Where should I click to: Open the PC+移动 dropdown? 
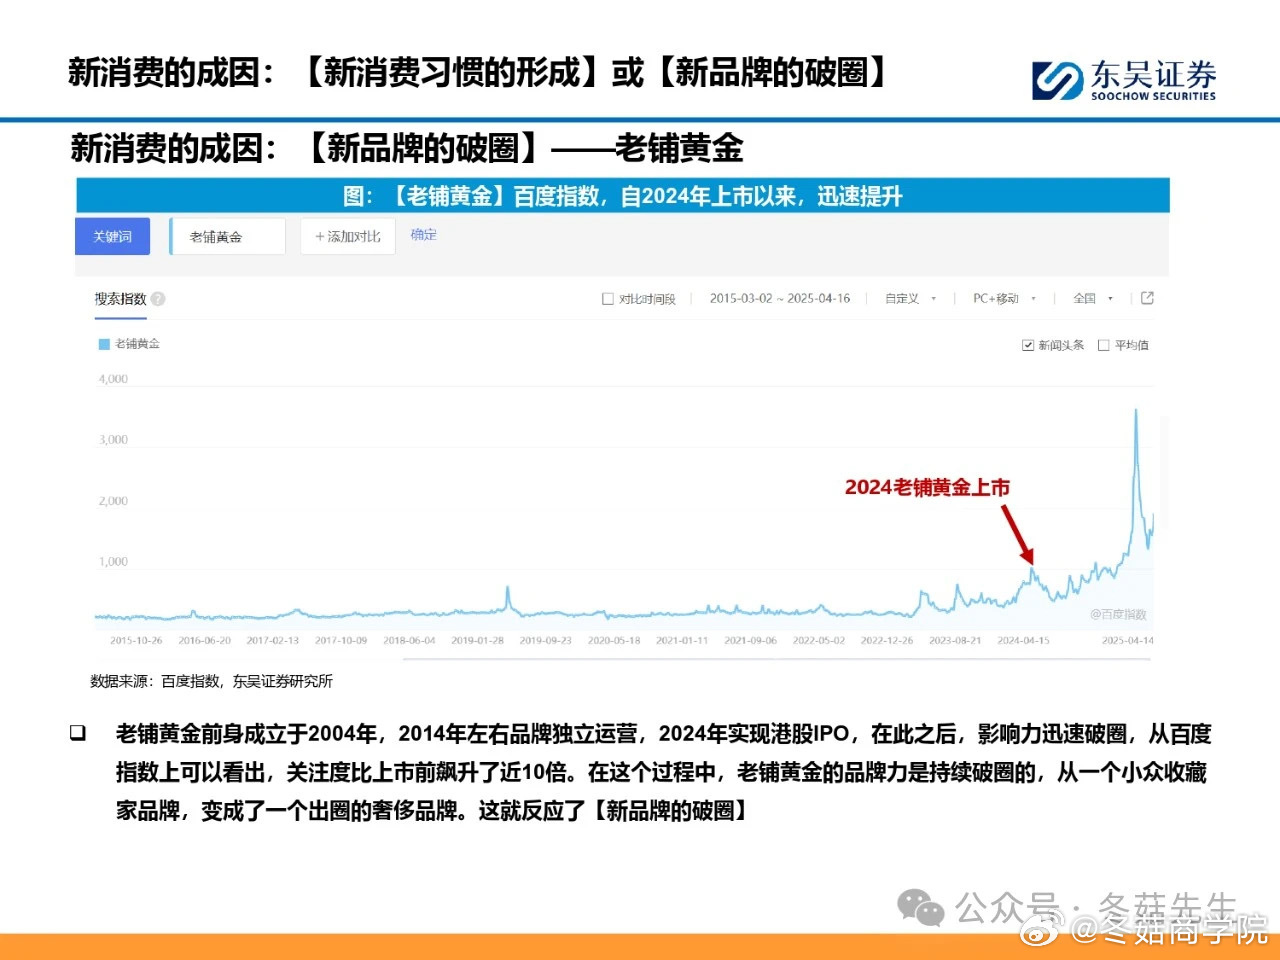(x=1004, y=298)
